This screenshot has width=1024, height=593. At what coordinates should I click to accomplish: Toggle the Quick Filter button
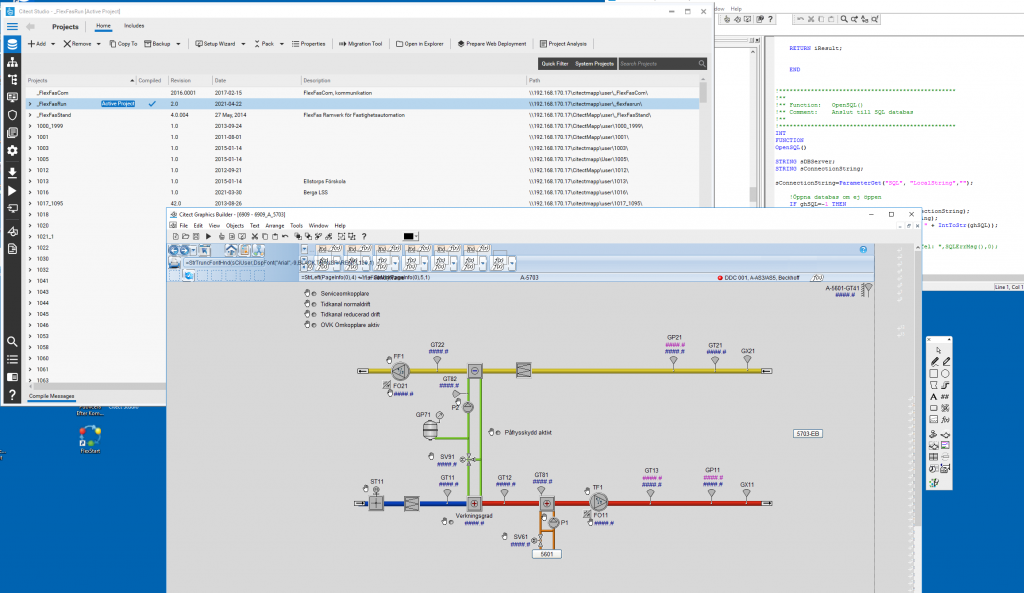(x=554, y=63)
